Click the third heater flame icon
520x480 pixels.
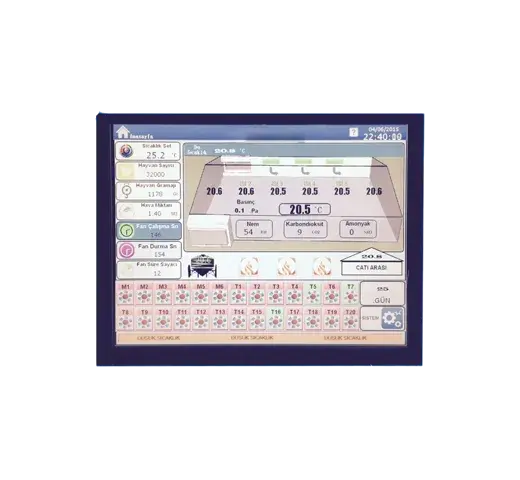[x=322, y=266]
